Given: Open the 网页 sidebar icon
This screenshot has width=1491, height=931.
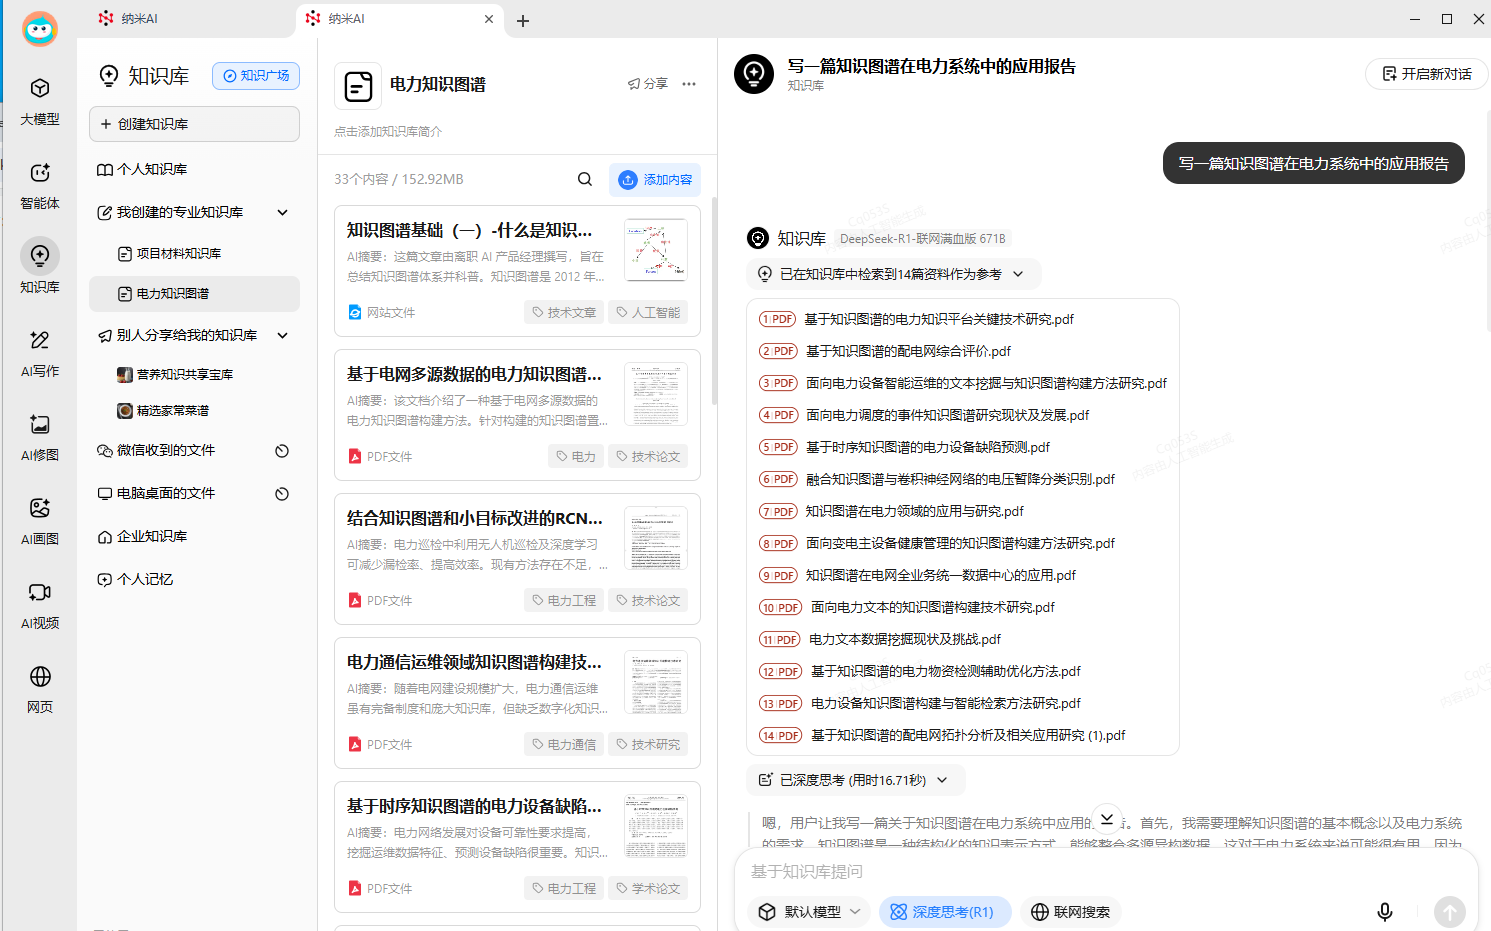Looking at the screenshot, I should (x=40, y=689).
